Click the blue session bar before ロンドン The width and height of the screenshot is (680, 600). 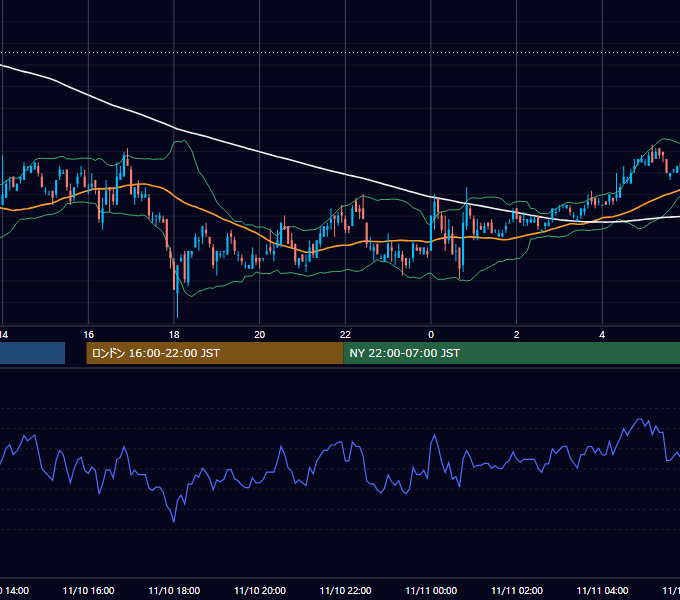(x=33, y=353)
